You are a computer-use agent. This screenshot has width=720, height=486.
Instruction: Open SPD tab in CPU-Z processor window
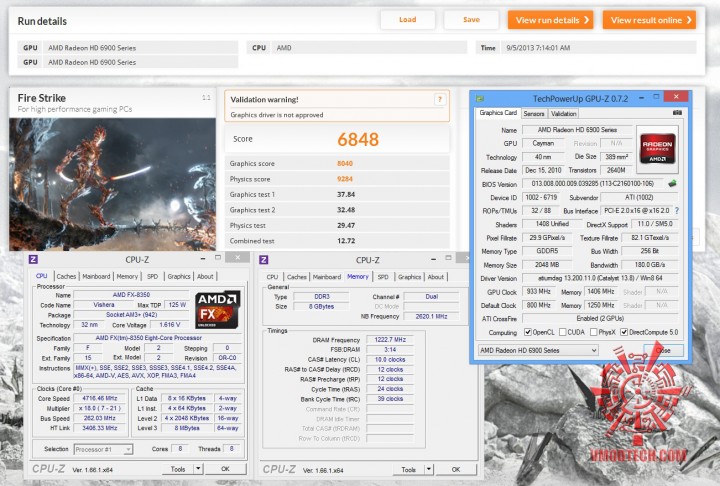coord(152,277)
